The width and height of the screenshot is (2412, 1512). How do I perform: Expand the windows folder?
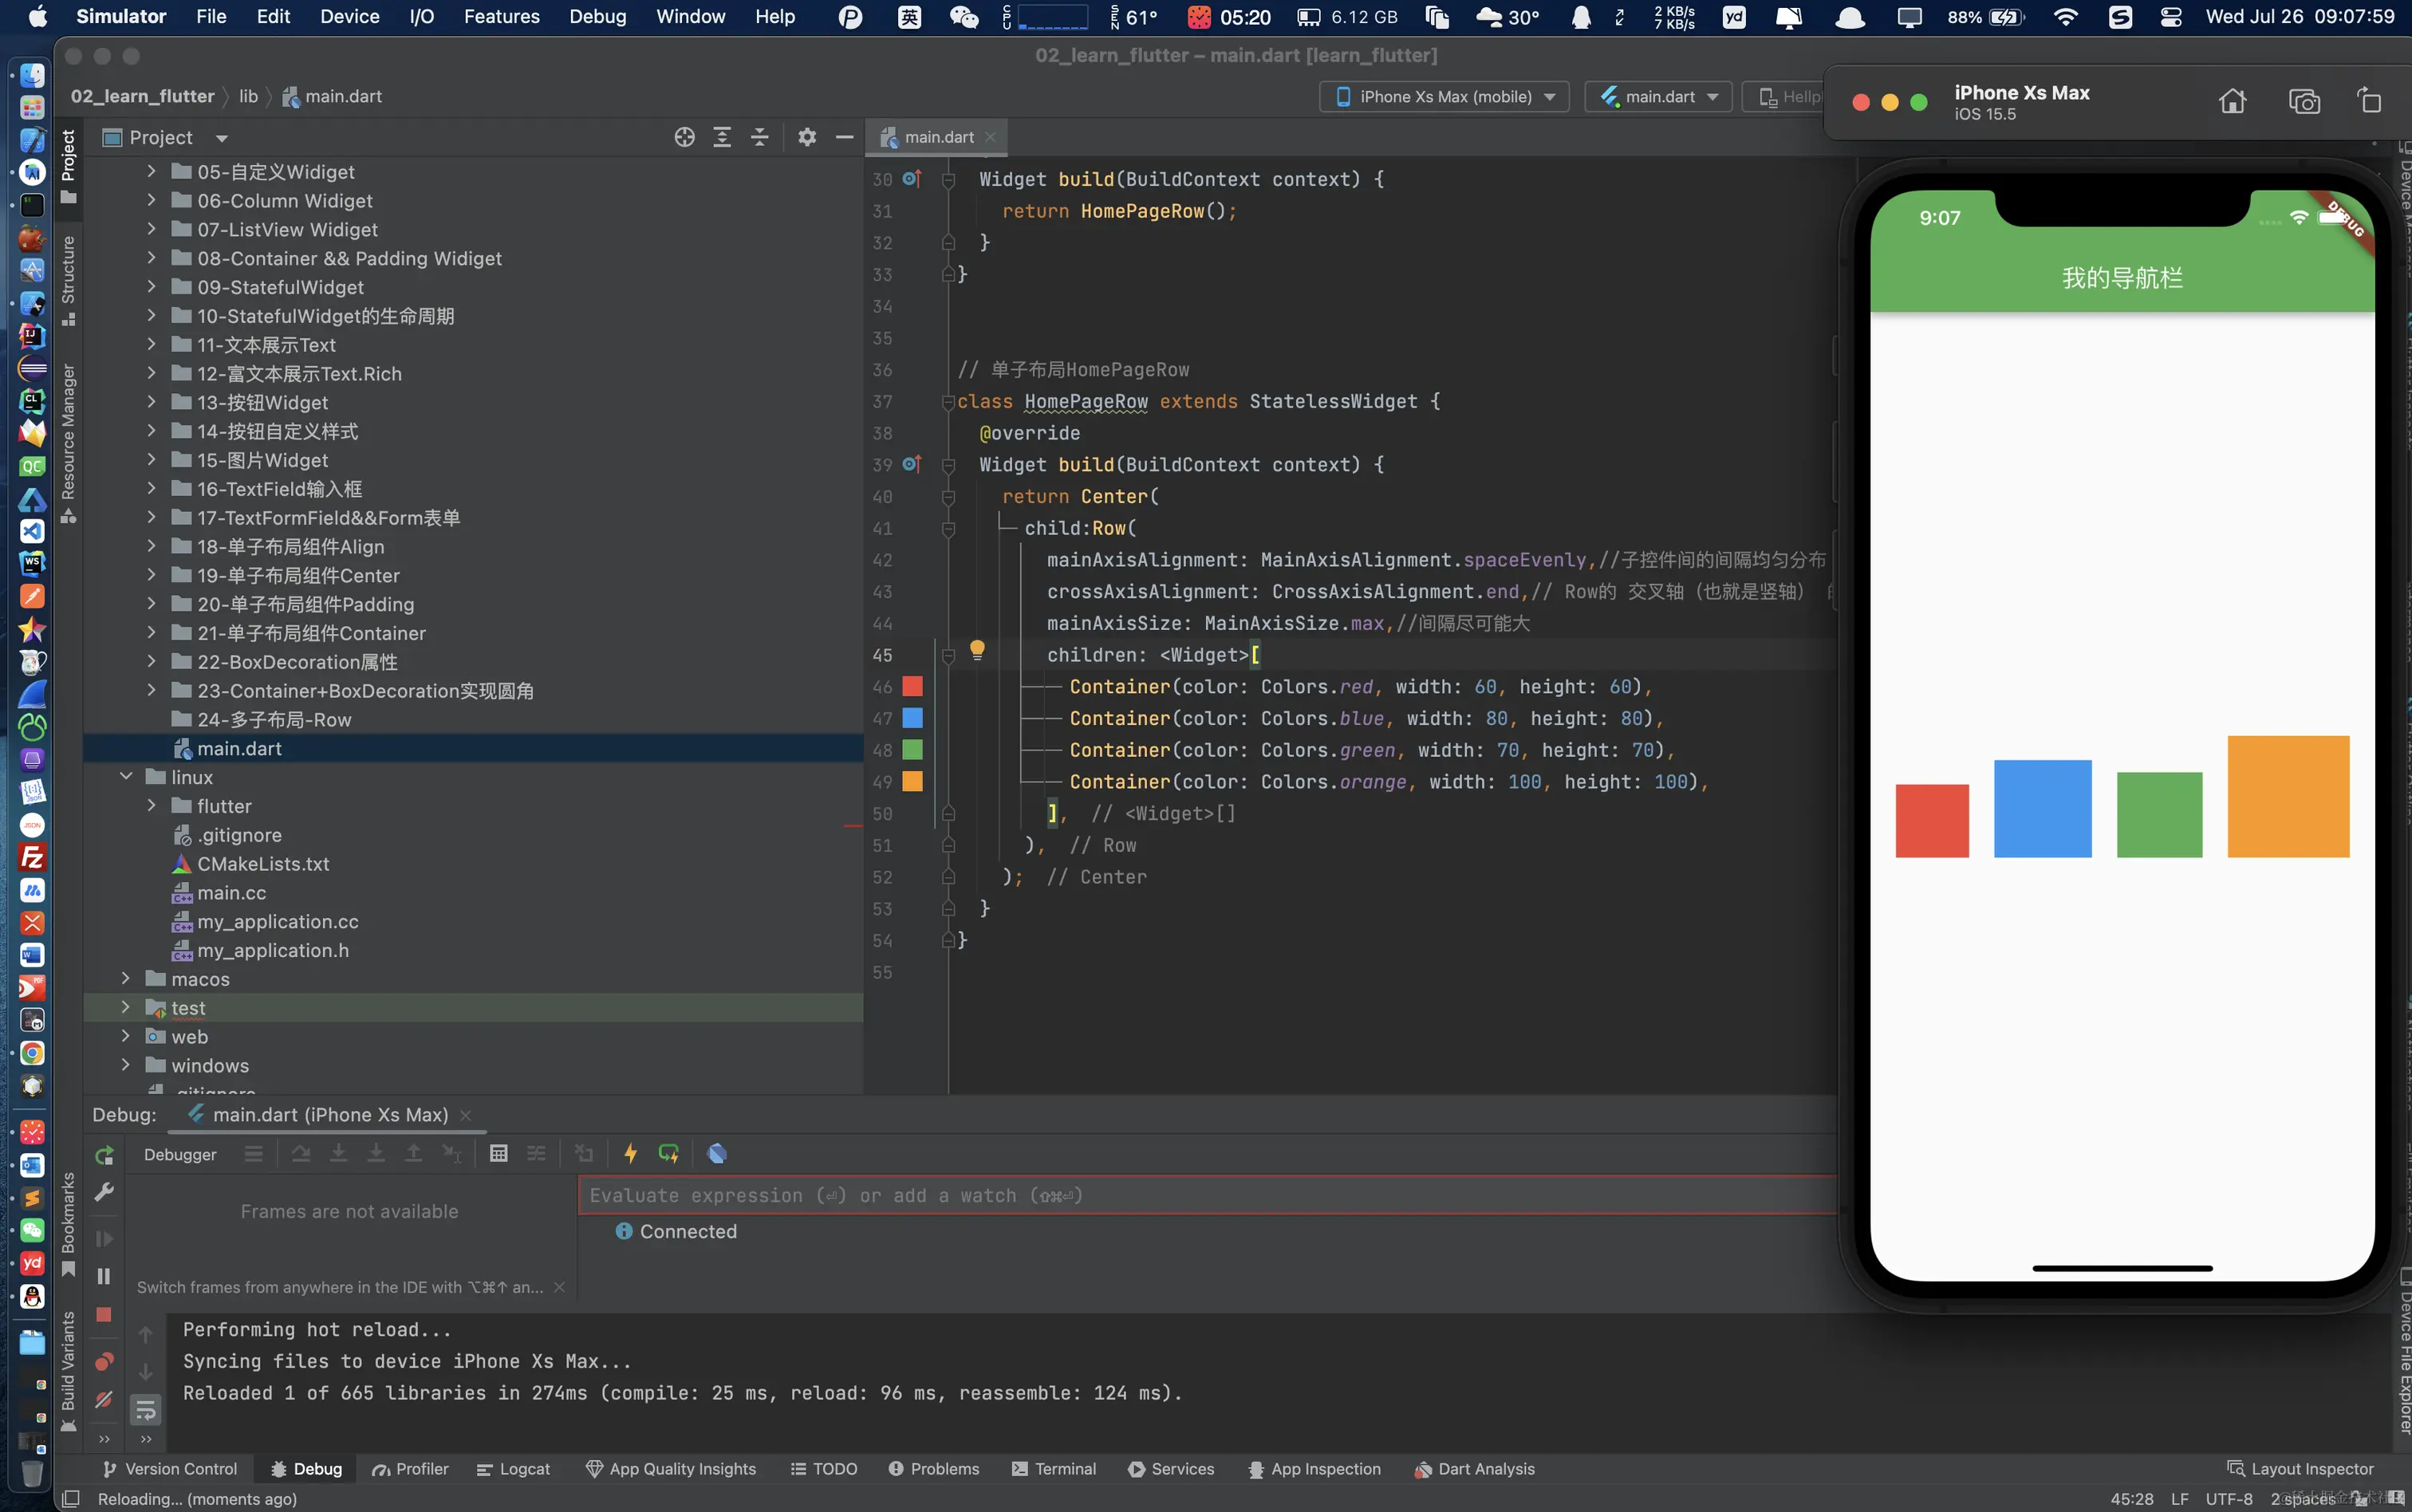click(126, 1065)
